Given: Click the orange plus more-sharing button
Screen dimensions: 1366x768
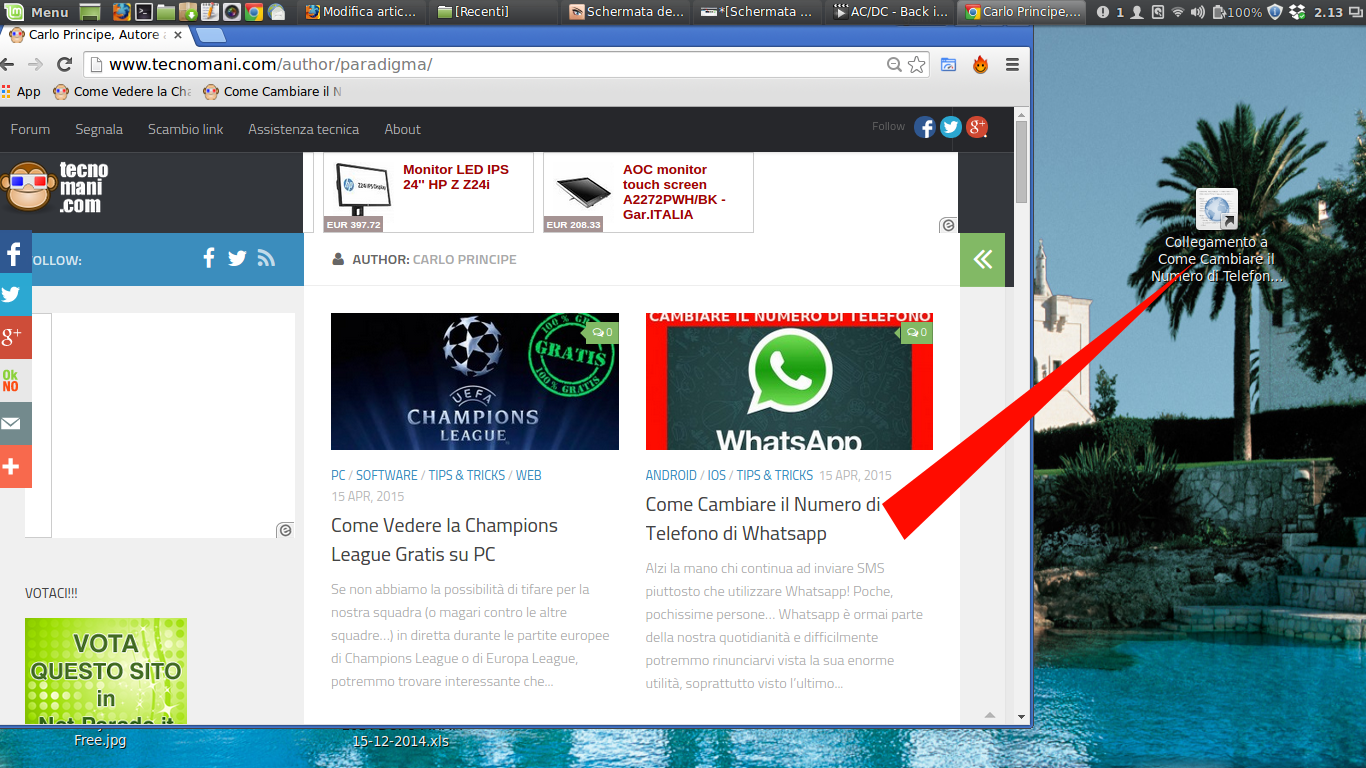Looking at the screenshot, I should pyautogui.click(x=15, y=466).
